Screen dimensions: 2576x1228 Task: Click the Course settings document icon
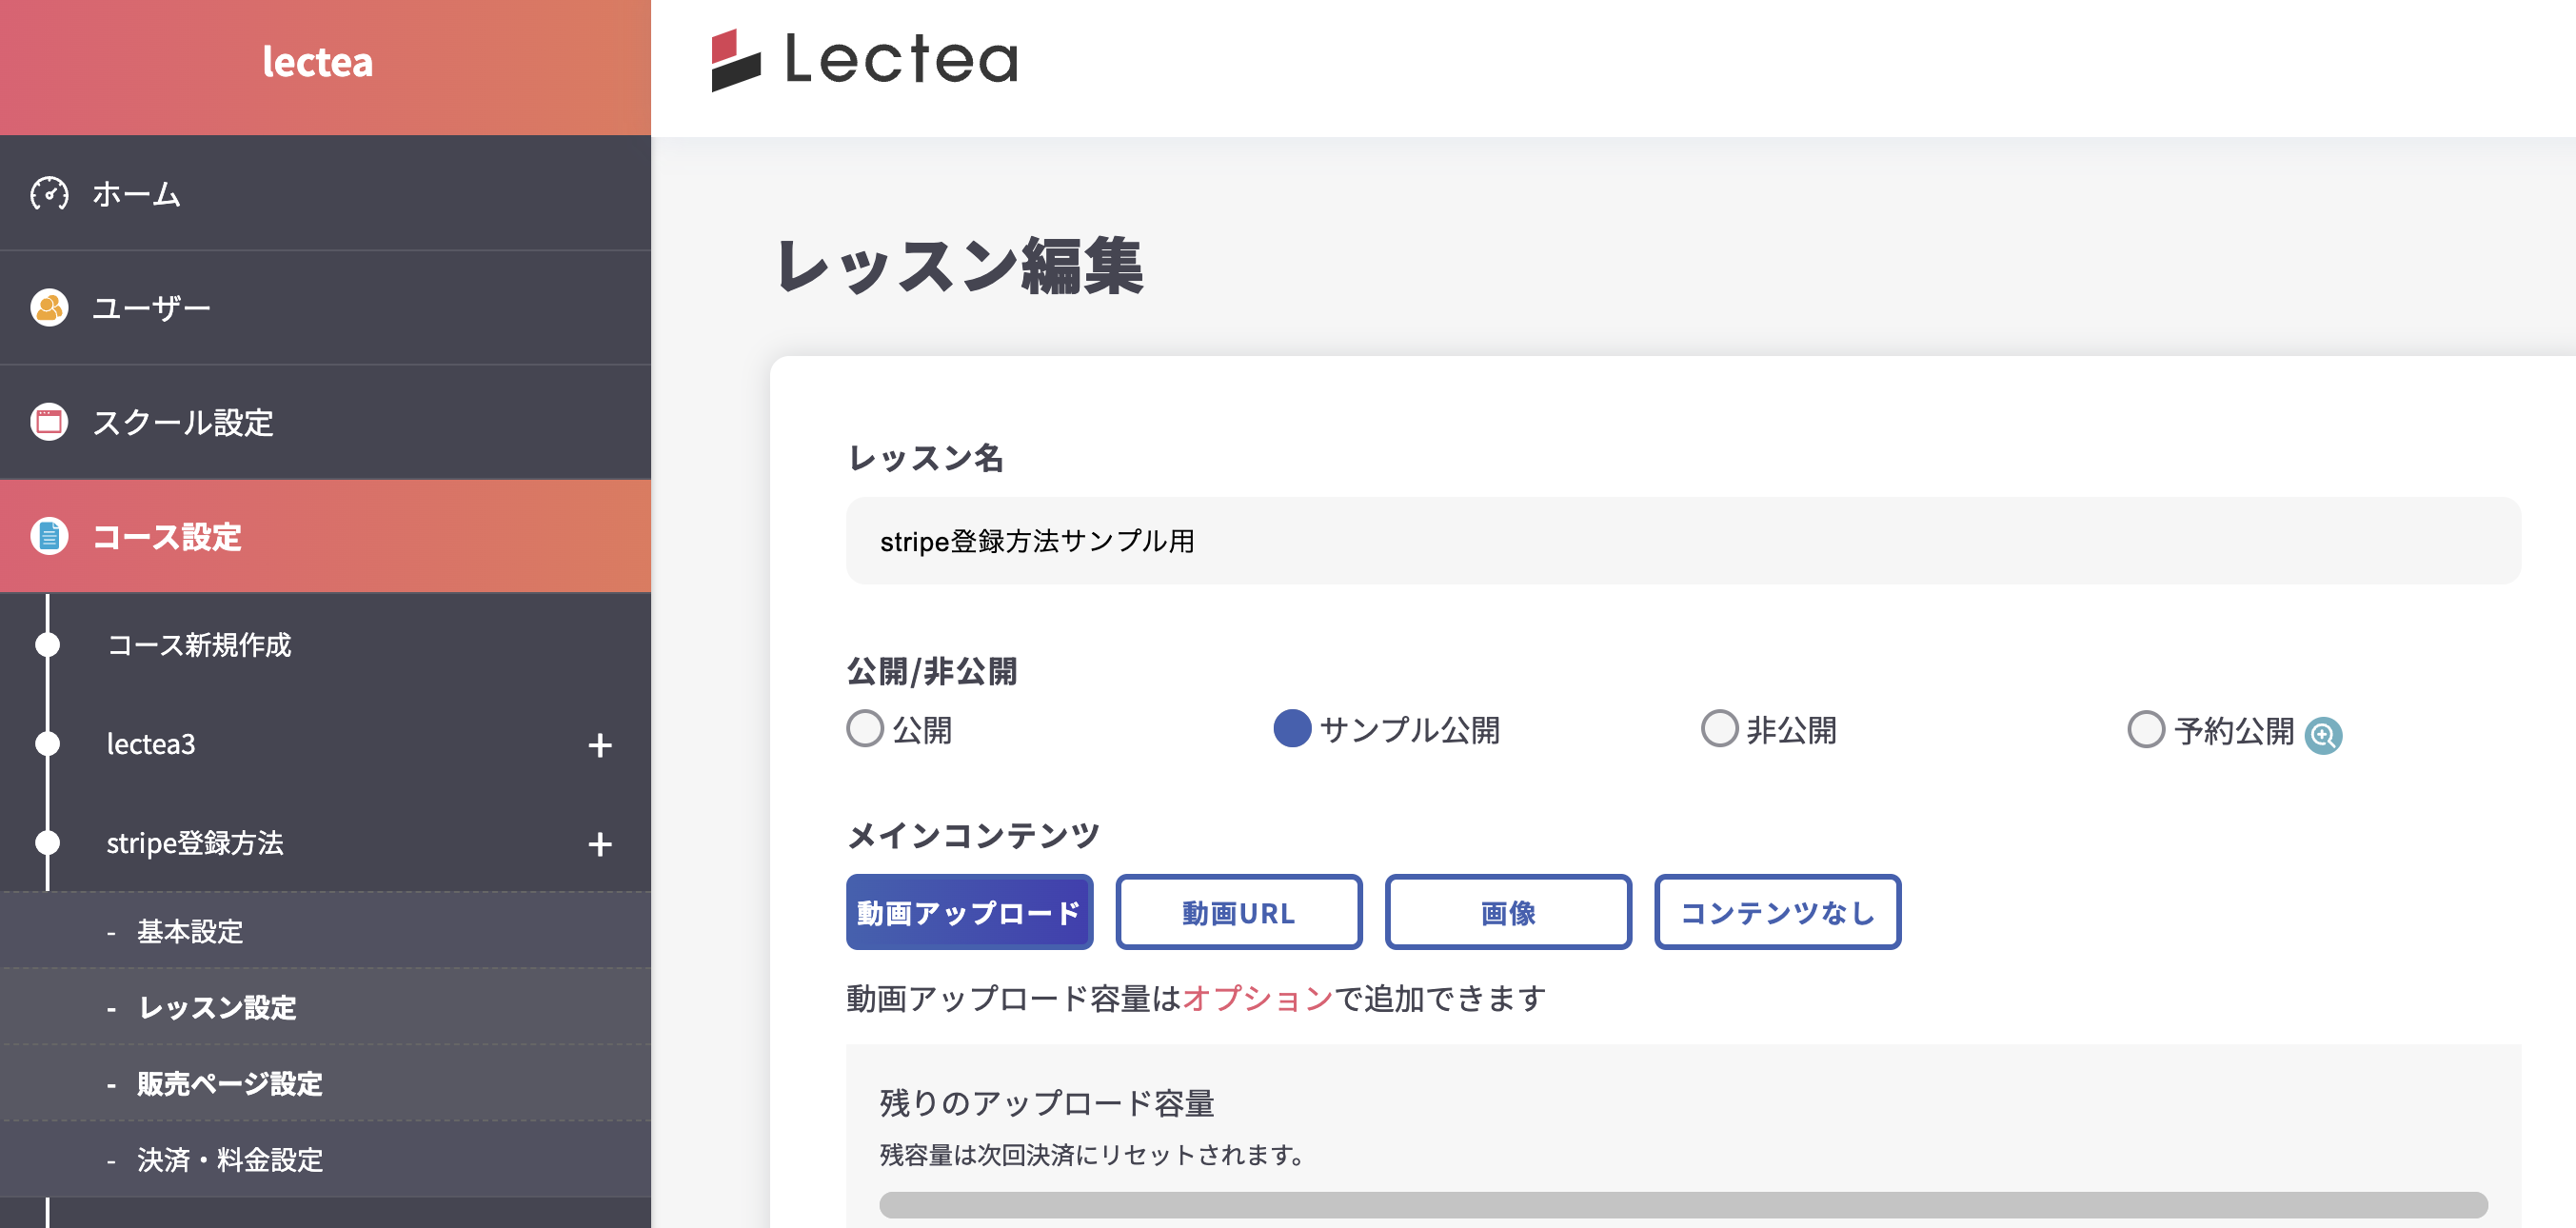(x=49, y=536)
